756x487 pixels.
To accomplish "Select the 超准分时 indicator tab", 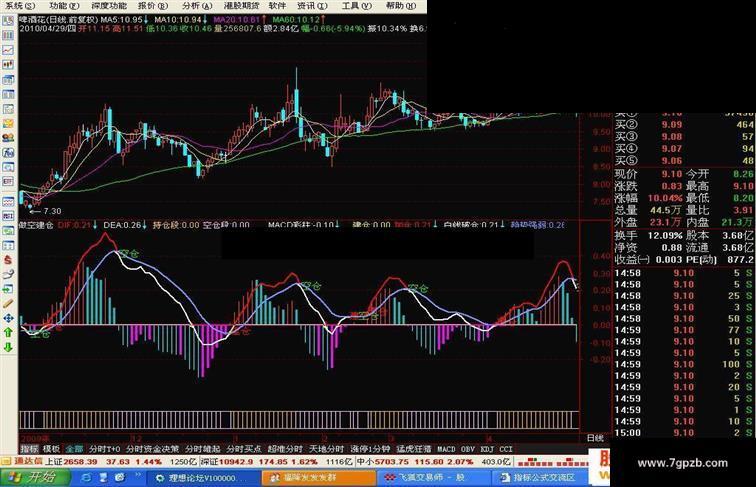I will 285,449.
